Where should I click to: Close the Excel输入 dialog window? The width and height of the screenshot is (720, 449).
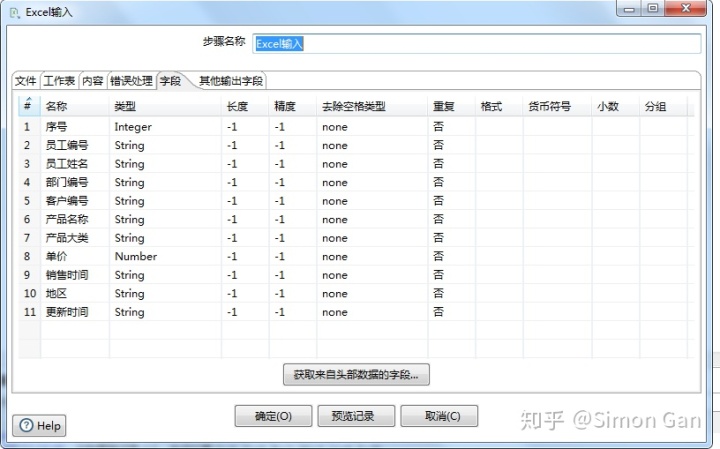[x=686, y=9]
